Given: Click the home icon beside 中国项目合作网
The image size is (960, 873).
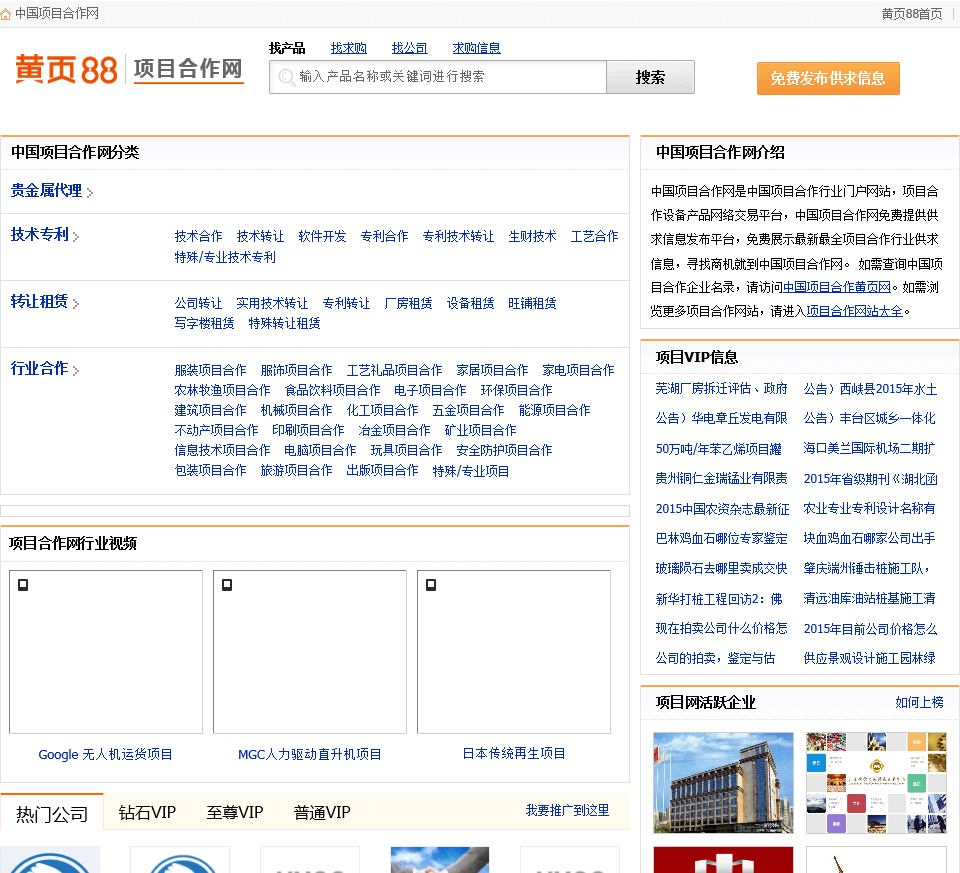Looking at the screenshot, I should coord(6,14).
